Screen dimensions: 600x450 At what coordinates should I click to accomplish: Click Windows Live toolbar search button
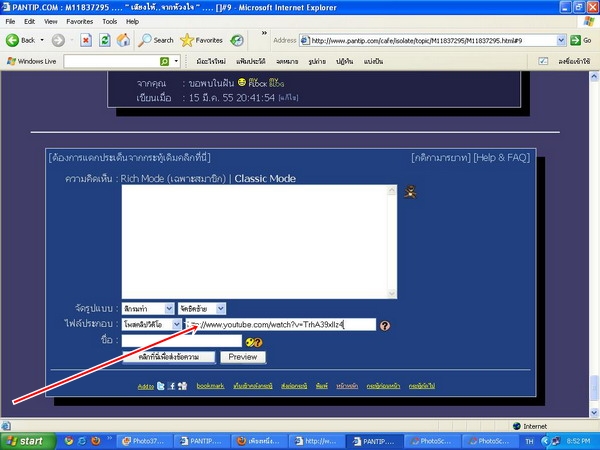coord(165,61)
